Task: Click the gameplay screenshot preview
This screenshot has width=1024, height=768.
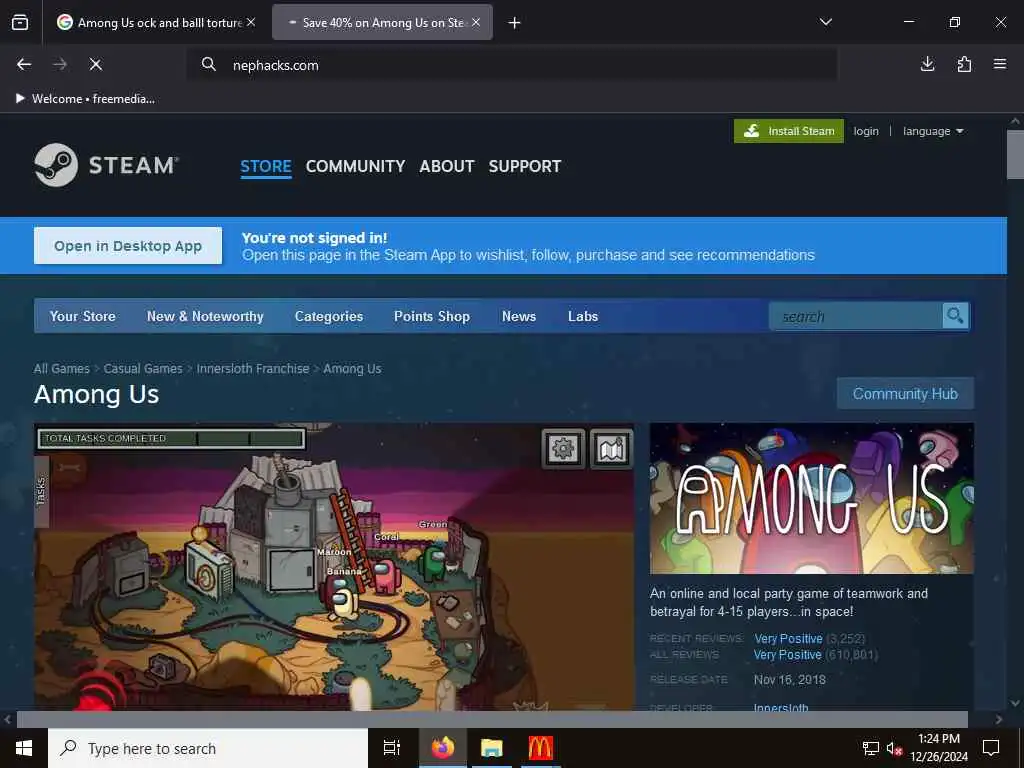Action: click(x=334, y=567)
